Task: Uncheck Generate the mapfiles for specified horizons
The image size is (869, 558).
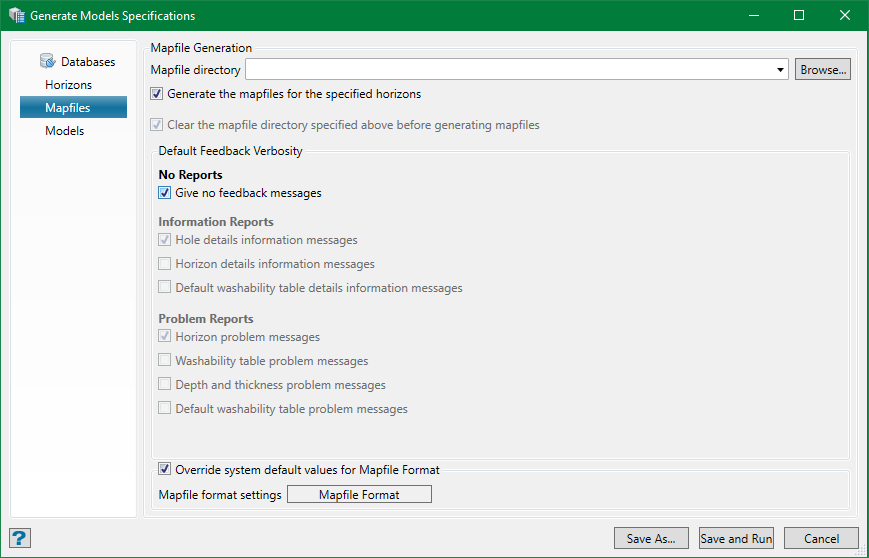Action: point(157,94)
